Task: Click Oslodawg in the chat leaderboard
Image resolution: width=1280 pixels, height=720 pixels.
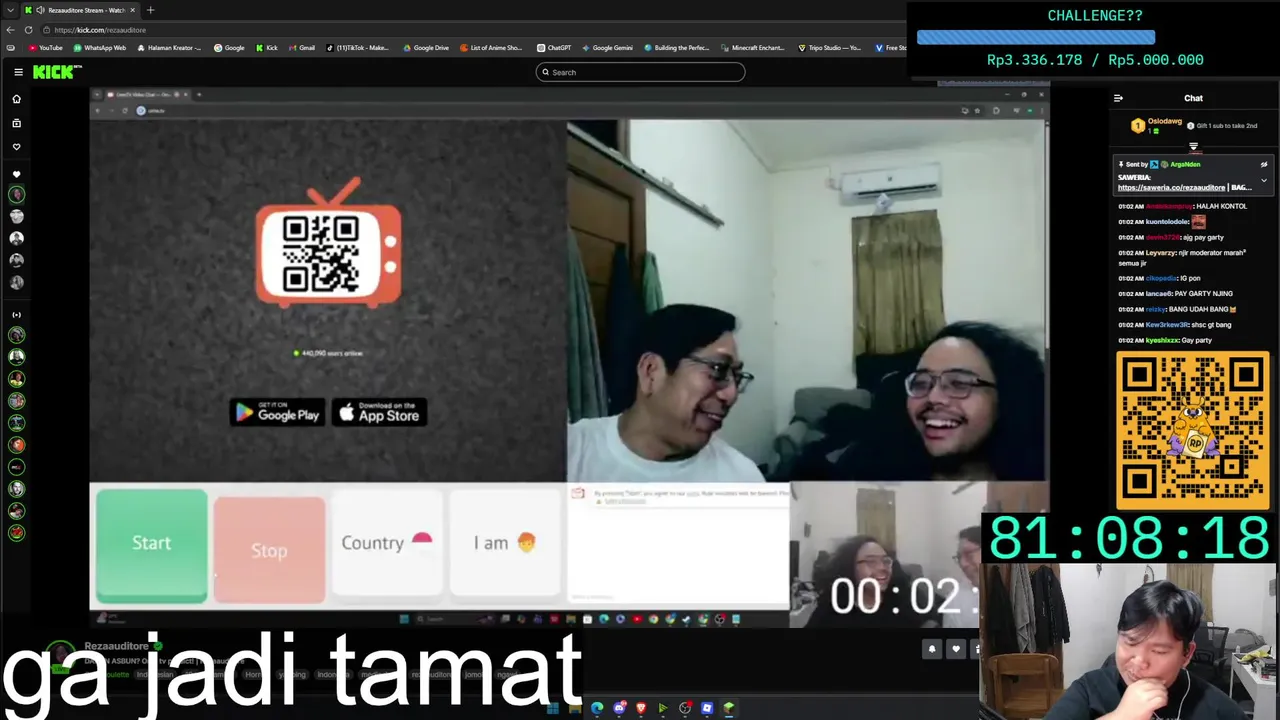Action: (x=1164, y=121)
